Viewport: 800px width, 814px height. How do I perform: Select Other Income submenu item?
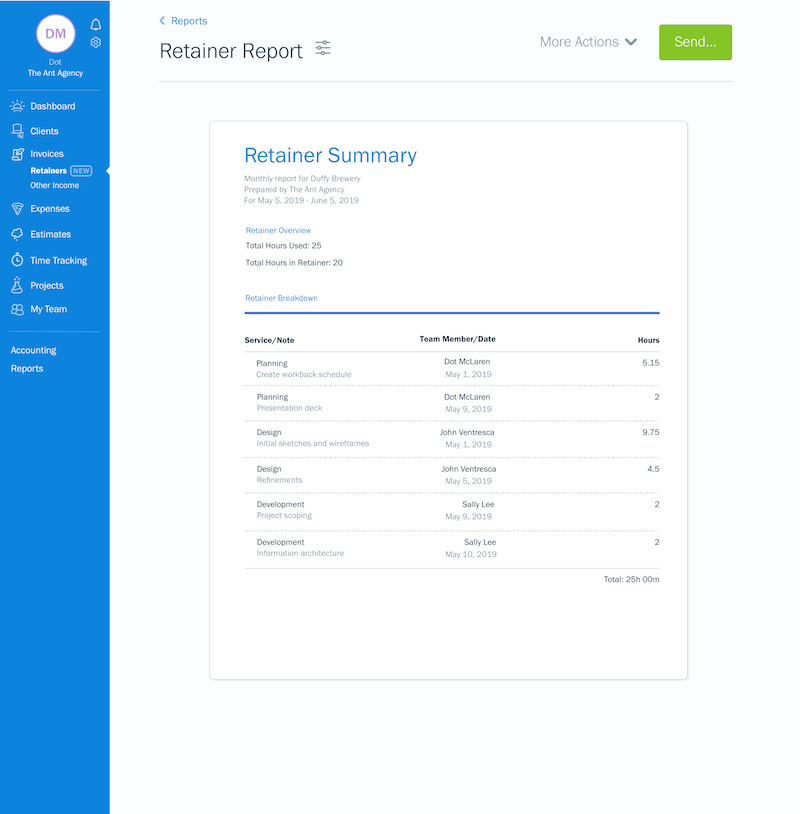[x=55, y=185]
